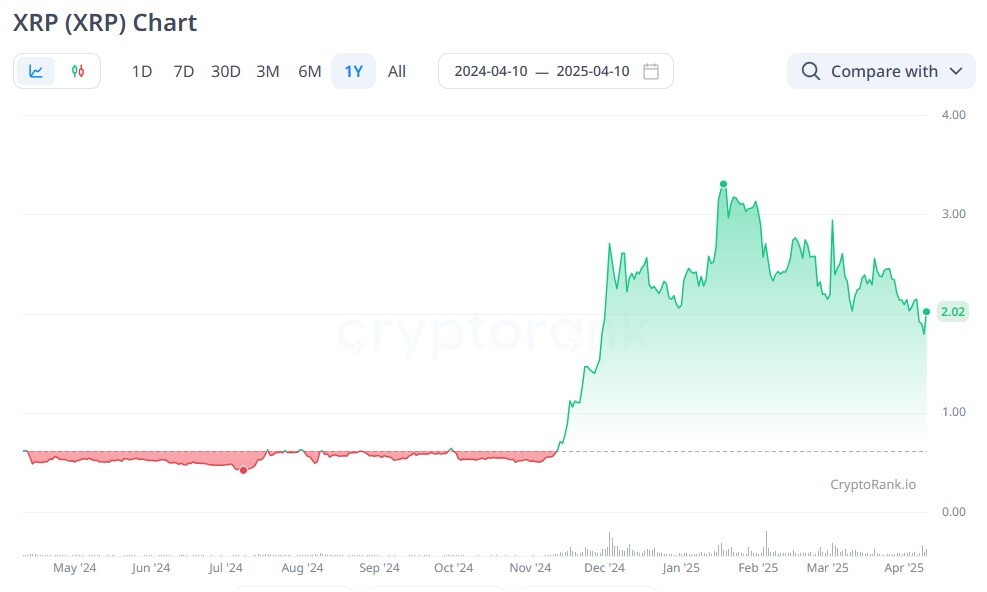Choose the 30D time range
987x592 pixels.
(225, 71)
